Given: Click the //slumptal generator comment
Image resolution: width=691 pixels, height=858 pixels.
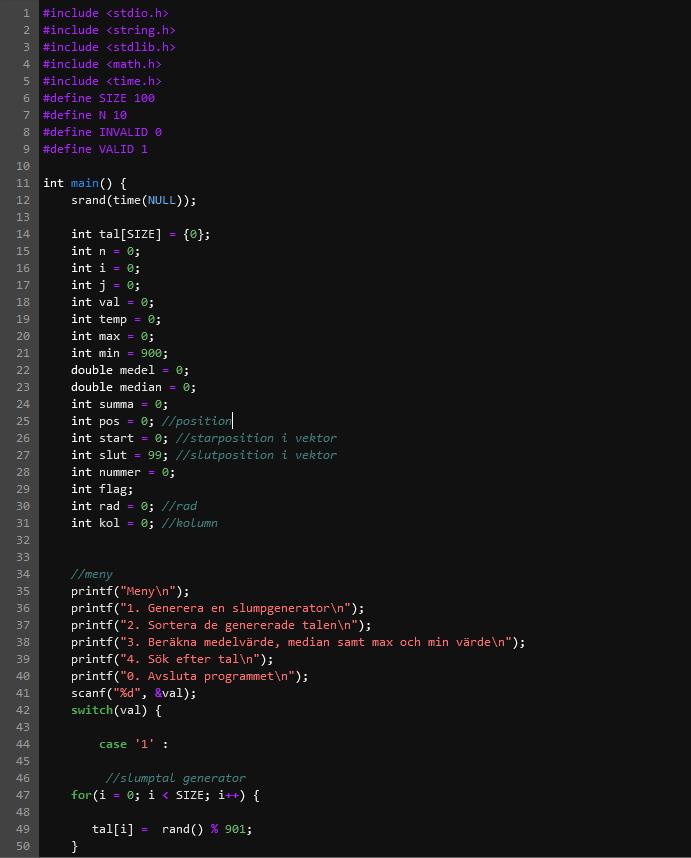Looking at the screenshot, I should tap(175, 778).
